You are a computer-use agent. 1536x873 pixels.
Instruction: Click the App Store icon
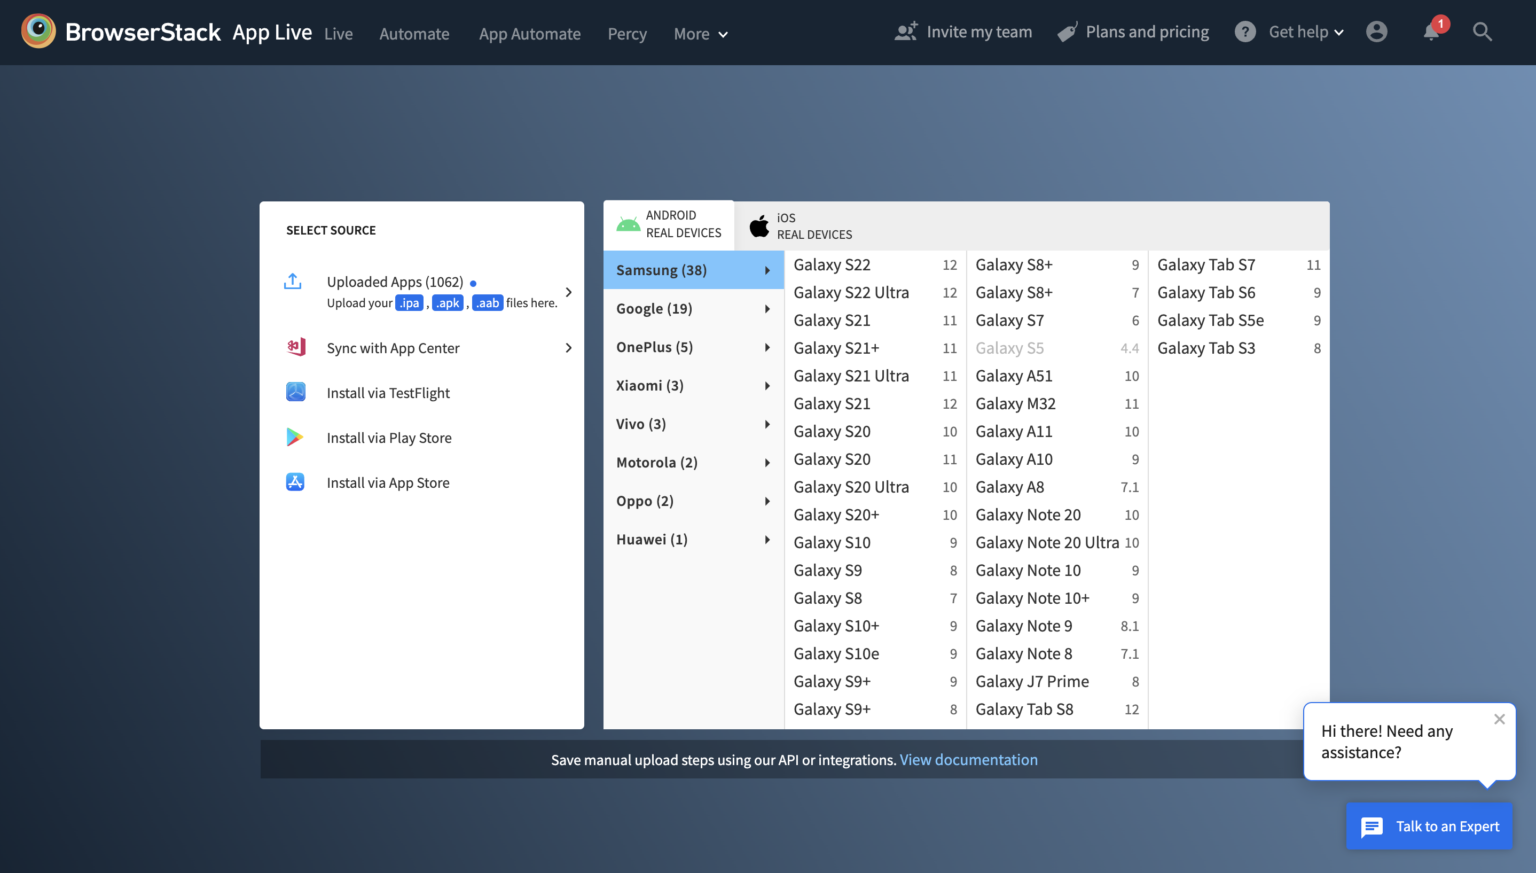295,482
